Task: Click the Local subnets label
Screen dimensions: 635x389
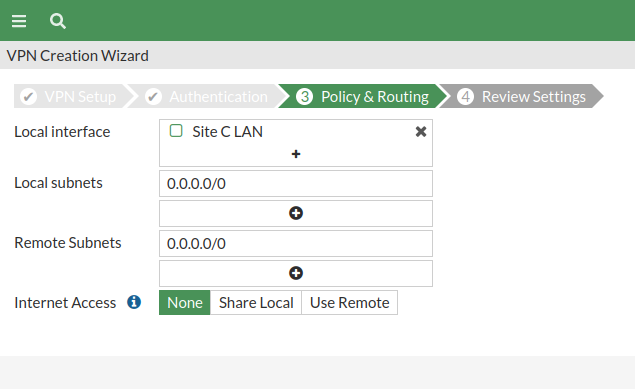Action: point(58,183)
